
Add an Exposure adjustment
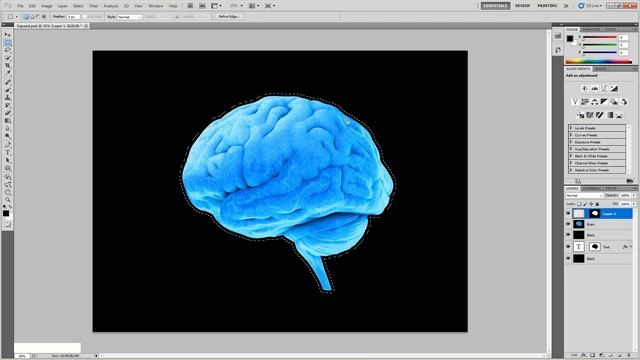(x=614, y=88)
